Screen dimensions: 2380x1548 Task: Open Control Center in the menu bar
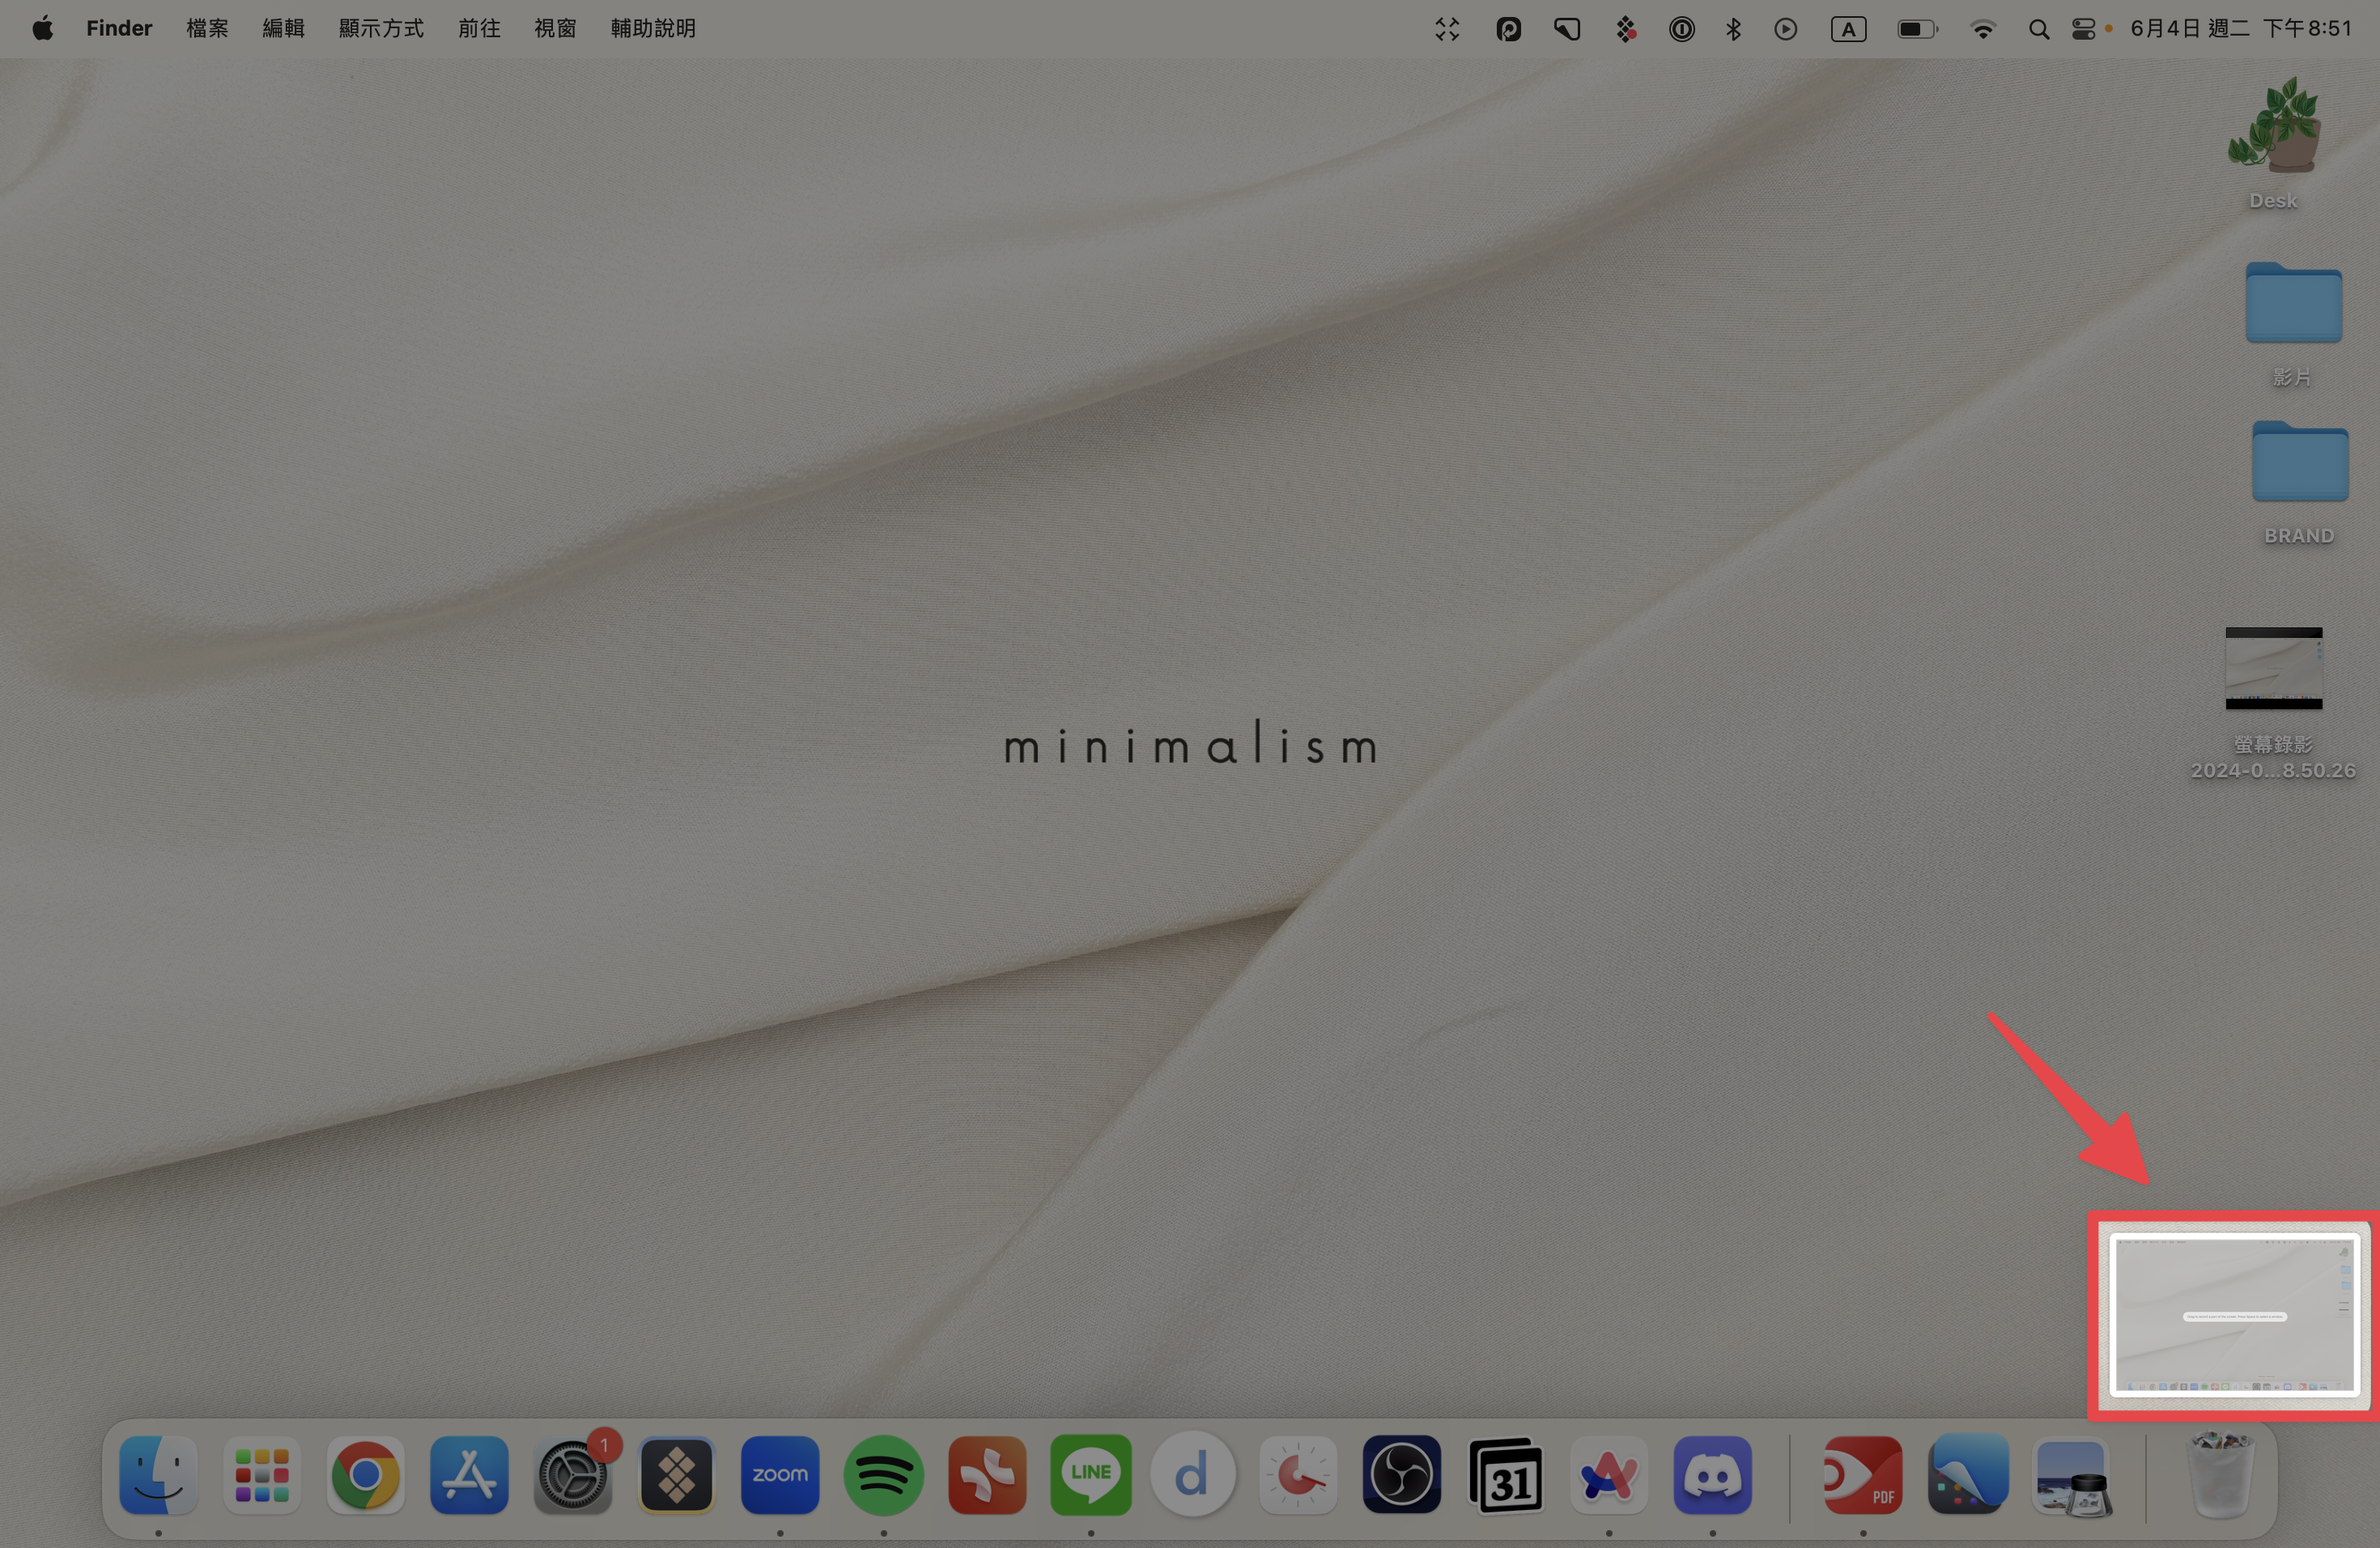tap(2083, 29)
